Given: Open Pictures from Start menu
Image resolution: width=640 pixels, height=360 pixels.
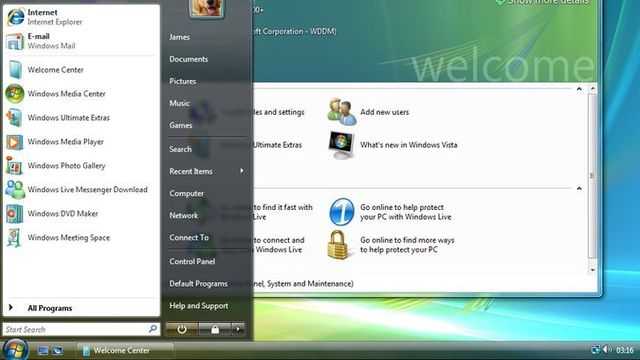Looking at the screenshot, I should [182, 81].
